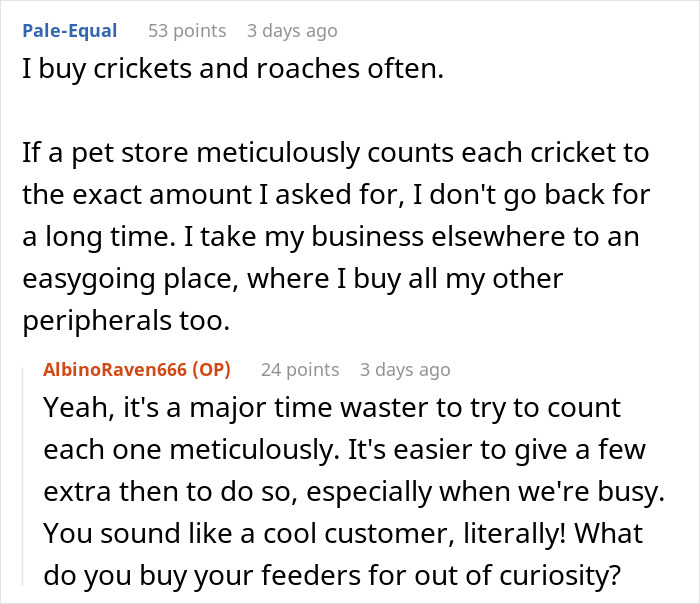This screenshot has width=700, height=604.
Task: Click the 24 points score
Action: click(x=299, y=370)
